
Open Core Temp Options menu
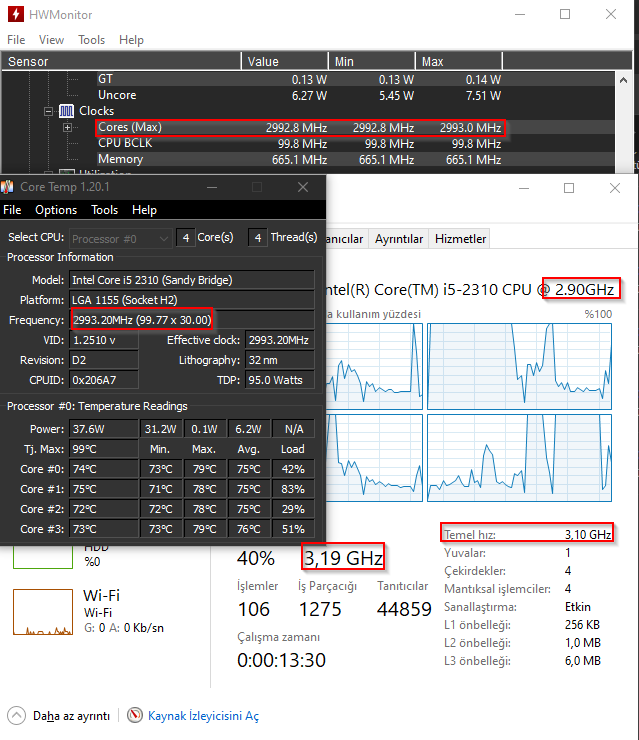tap(56, 210)
